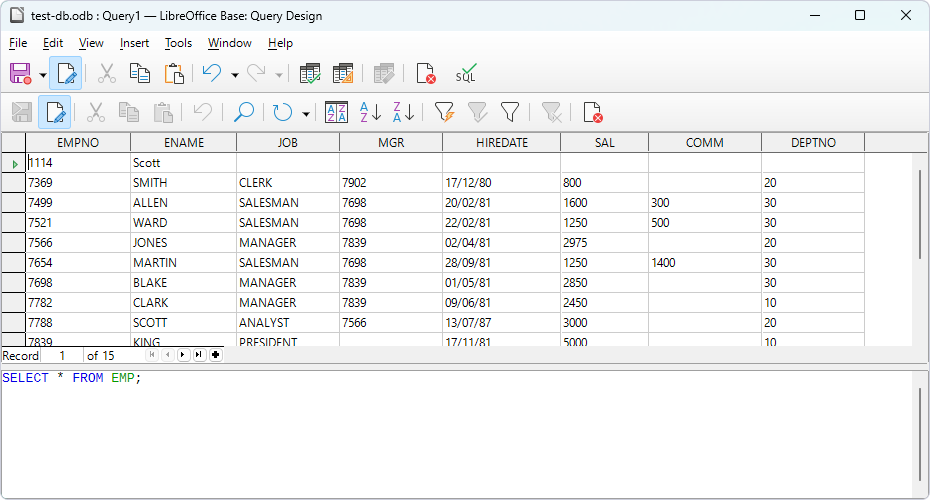Click the HIREDATE cell 13/07/87

(x=501, y=323)
